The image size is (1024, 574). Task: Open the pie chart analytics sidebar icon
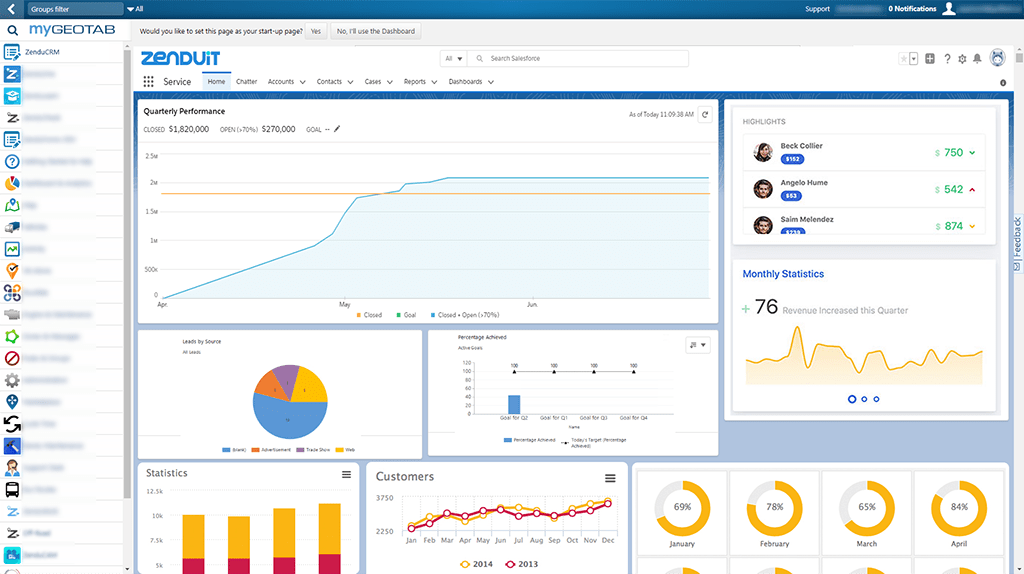(x=12, y=183)
